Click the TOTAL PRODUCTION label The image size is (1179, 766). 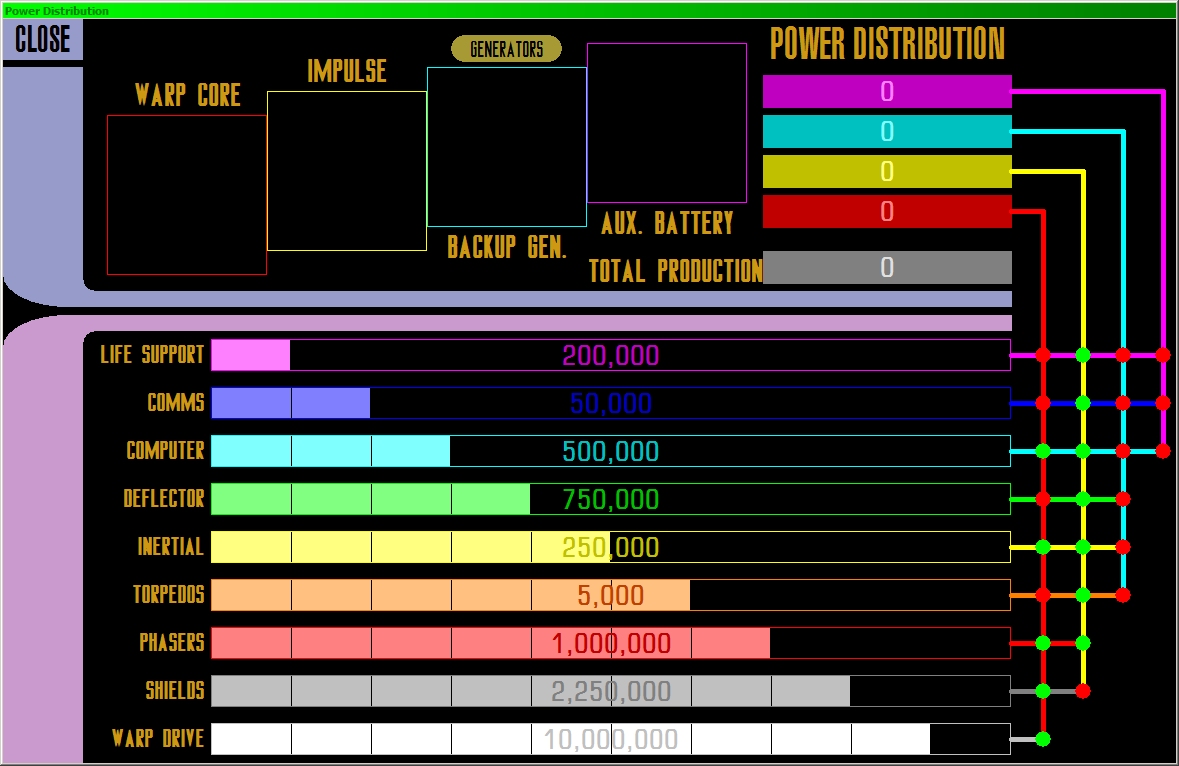pos(675,271)
